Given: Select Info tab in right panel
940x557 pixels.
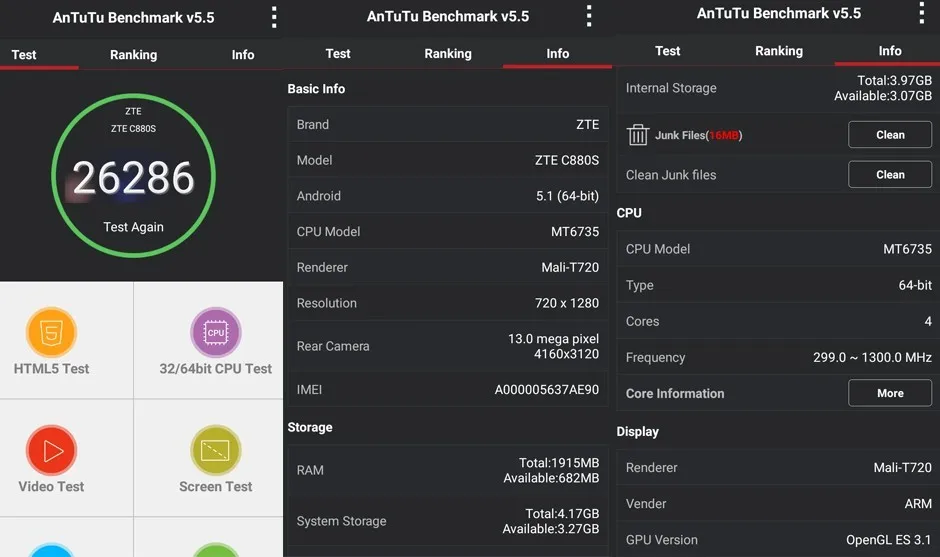Looking at the screenshot, I should point(890,51).
